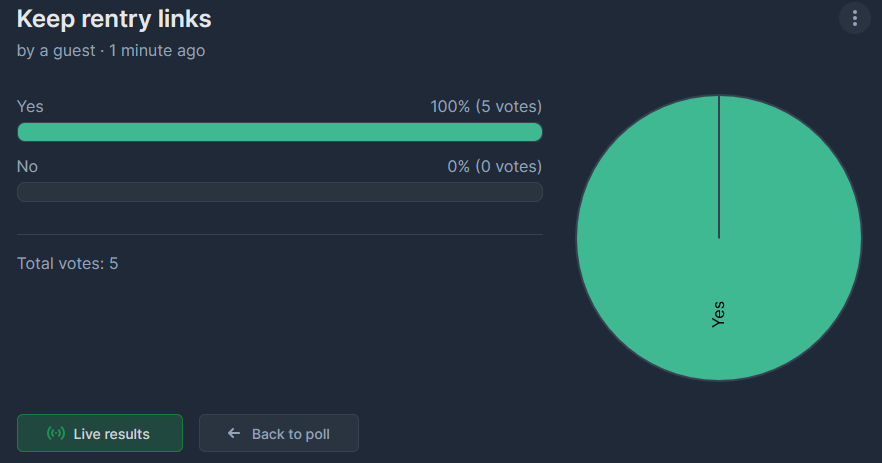Toggle the Live results button
The width and height of the screenshot is (882, 463).
100,433
